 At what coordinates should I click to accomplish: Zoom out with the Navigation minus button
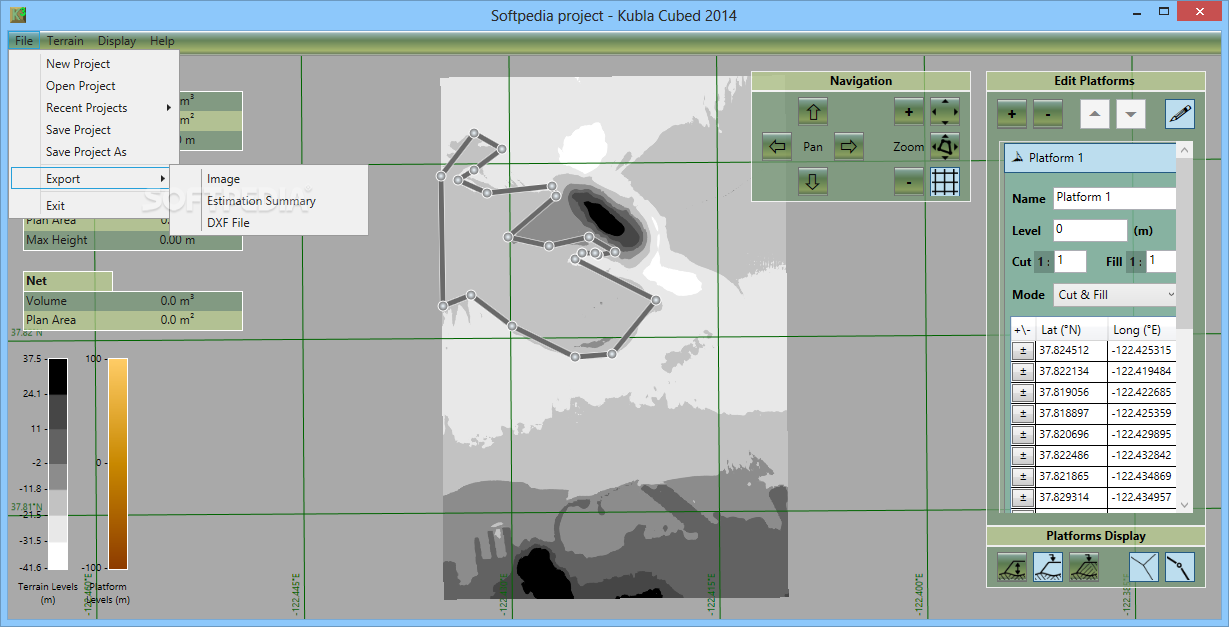[908, 181]
